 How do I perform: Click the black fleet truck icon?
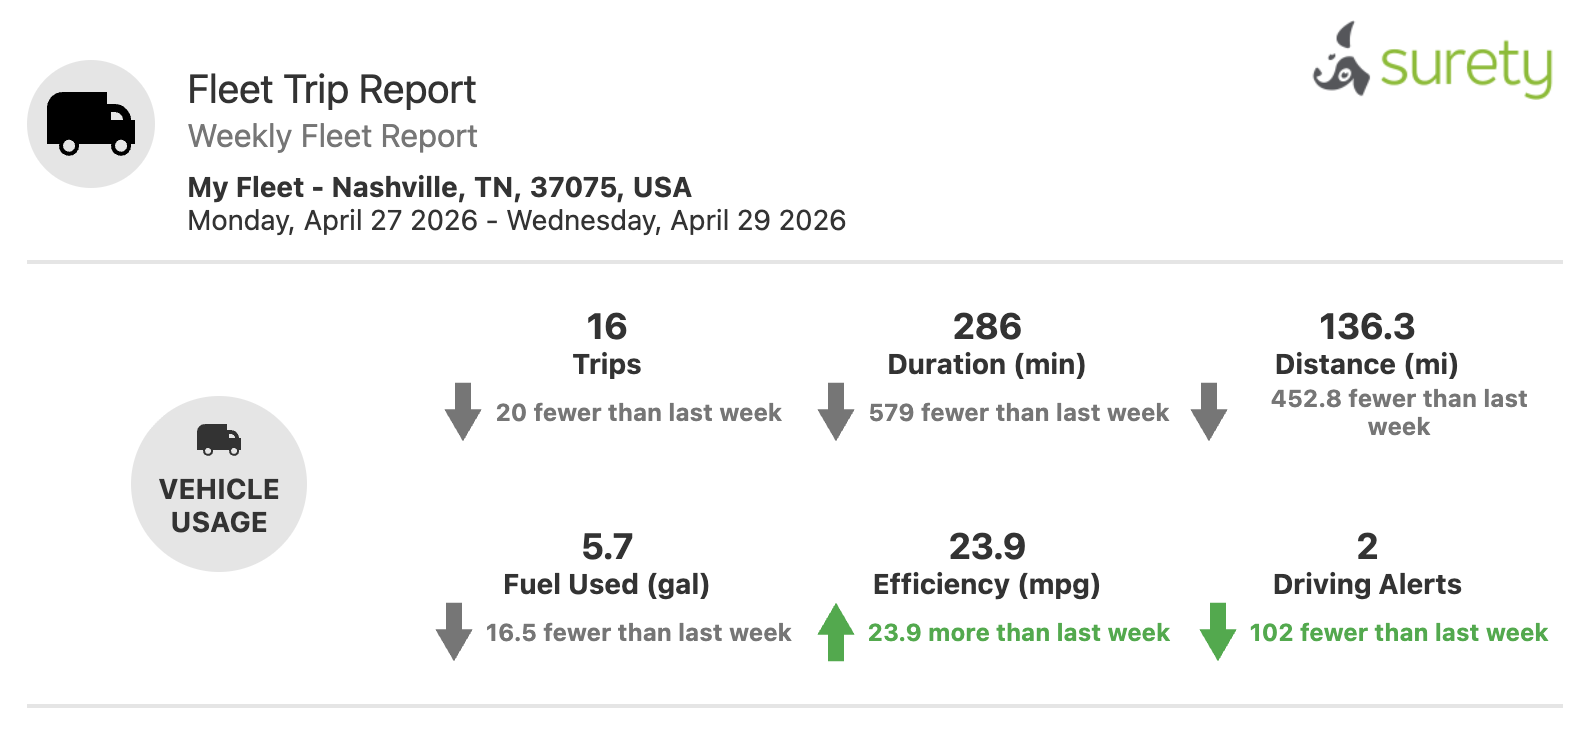(91, 124)
